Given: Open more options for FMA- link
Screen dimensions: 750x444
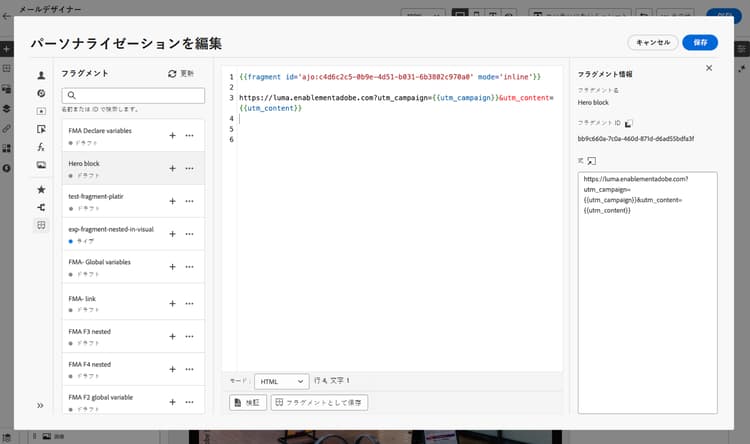Looking at the screenshot, I should tap(189, 303).
